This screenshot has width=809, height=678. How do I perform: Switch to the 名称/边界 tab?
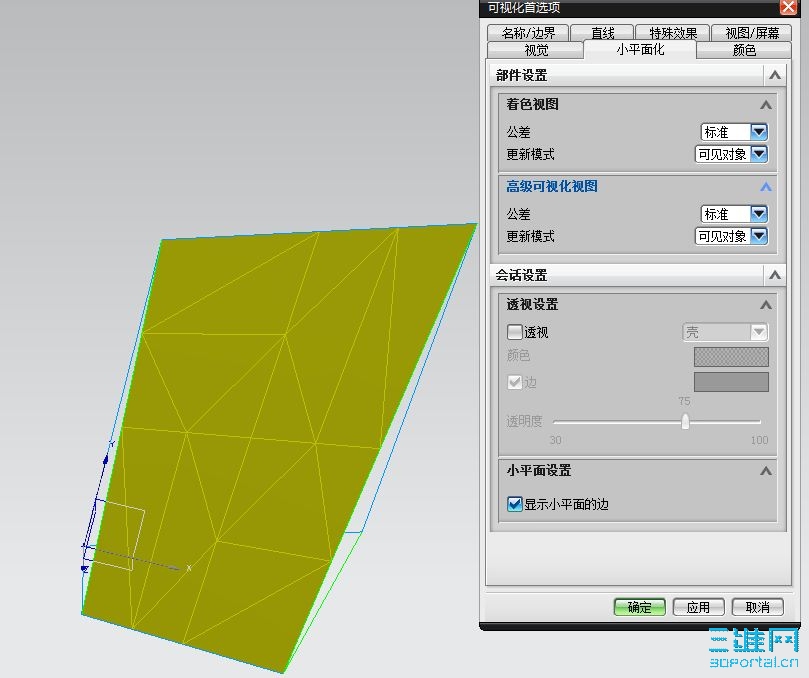tap(528, 33)
